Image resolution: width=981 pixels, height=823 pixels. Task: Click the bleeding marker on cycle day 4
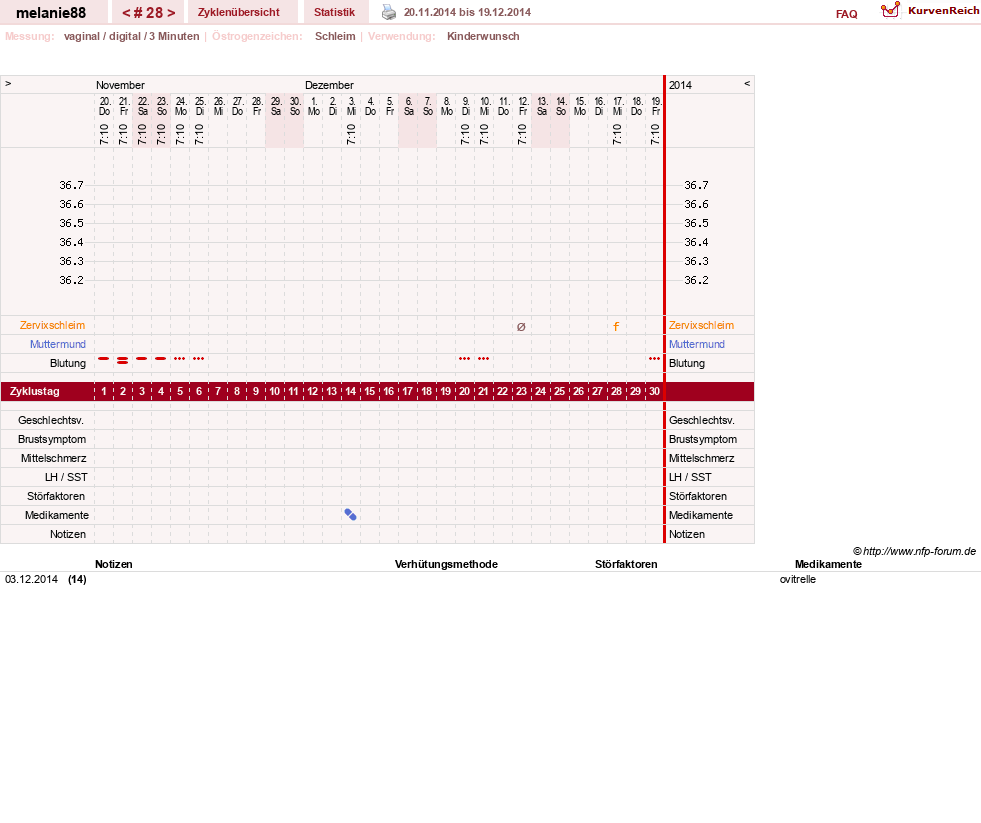click(161, 359)
